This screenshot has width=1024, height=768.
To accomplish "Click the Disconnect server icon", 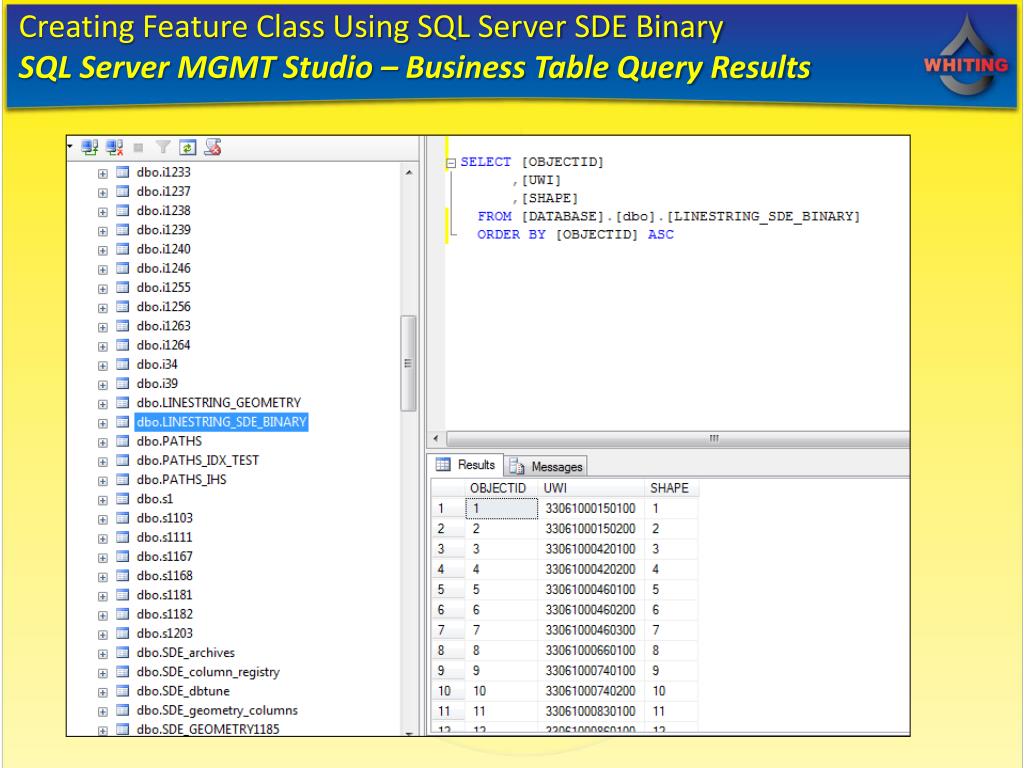I will tap(114, 148).
